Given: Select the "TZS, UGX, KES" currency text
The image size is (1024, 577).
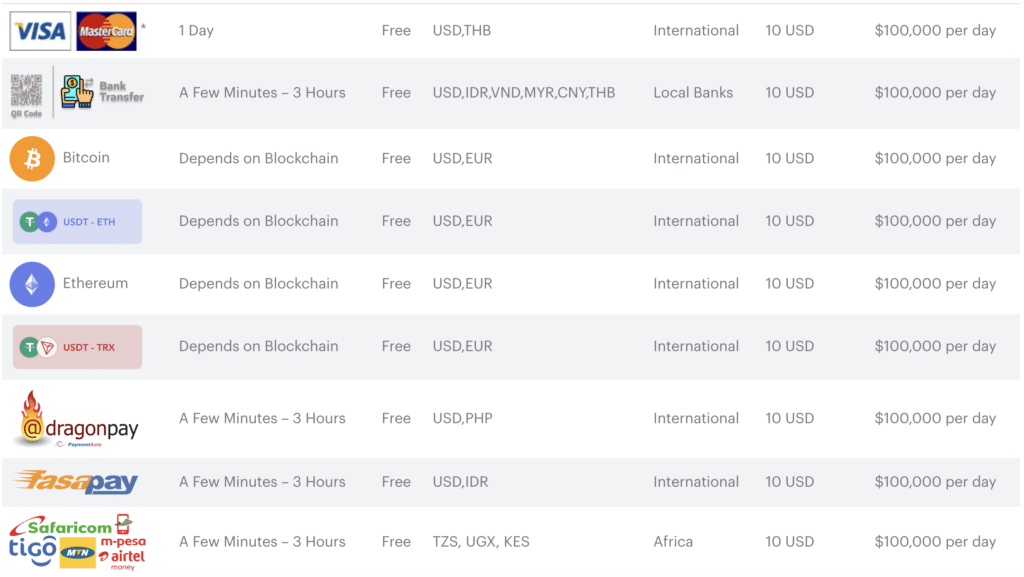Looking at the screenshot, I should pyautogui.click(x=481, y=542).
